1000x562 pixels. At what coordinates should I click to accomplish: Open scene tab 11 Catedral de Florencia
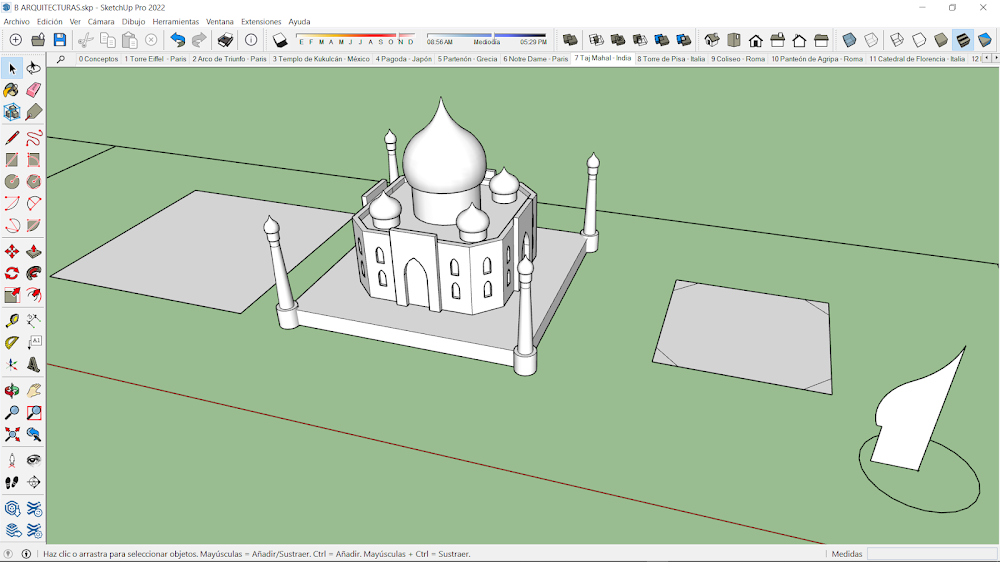pos(916,59)
